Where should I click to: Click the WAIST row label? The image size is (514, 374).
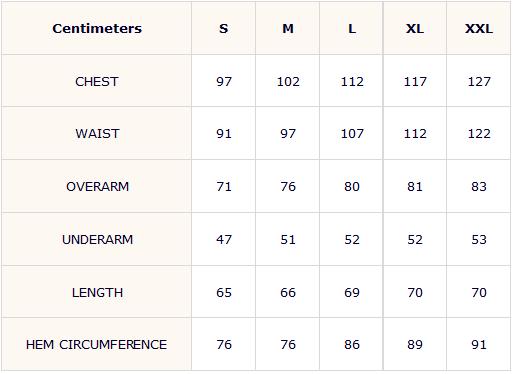click(x=97, y=134)
